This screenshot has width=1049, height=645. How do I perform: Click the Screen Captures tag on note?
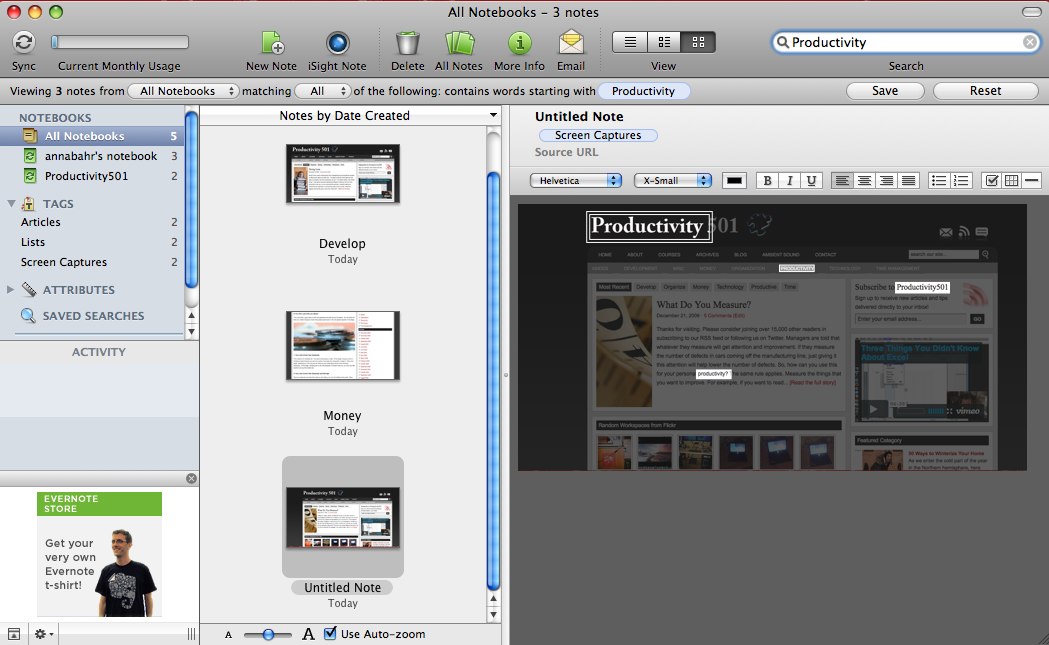pos(597,135)
